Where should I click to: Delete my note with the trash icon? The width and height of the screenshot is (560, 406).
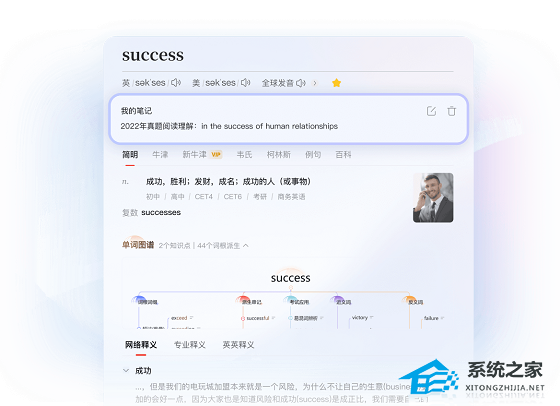[451, 111]
